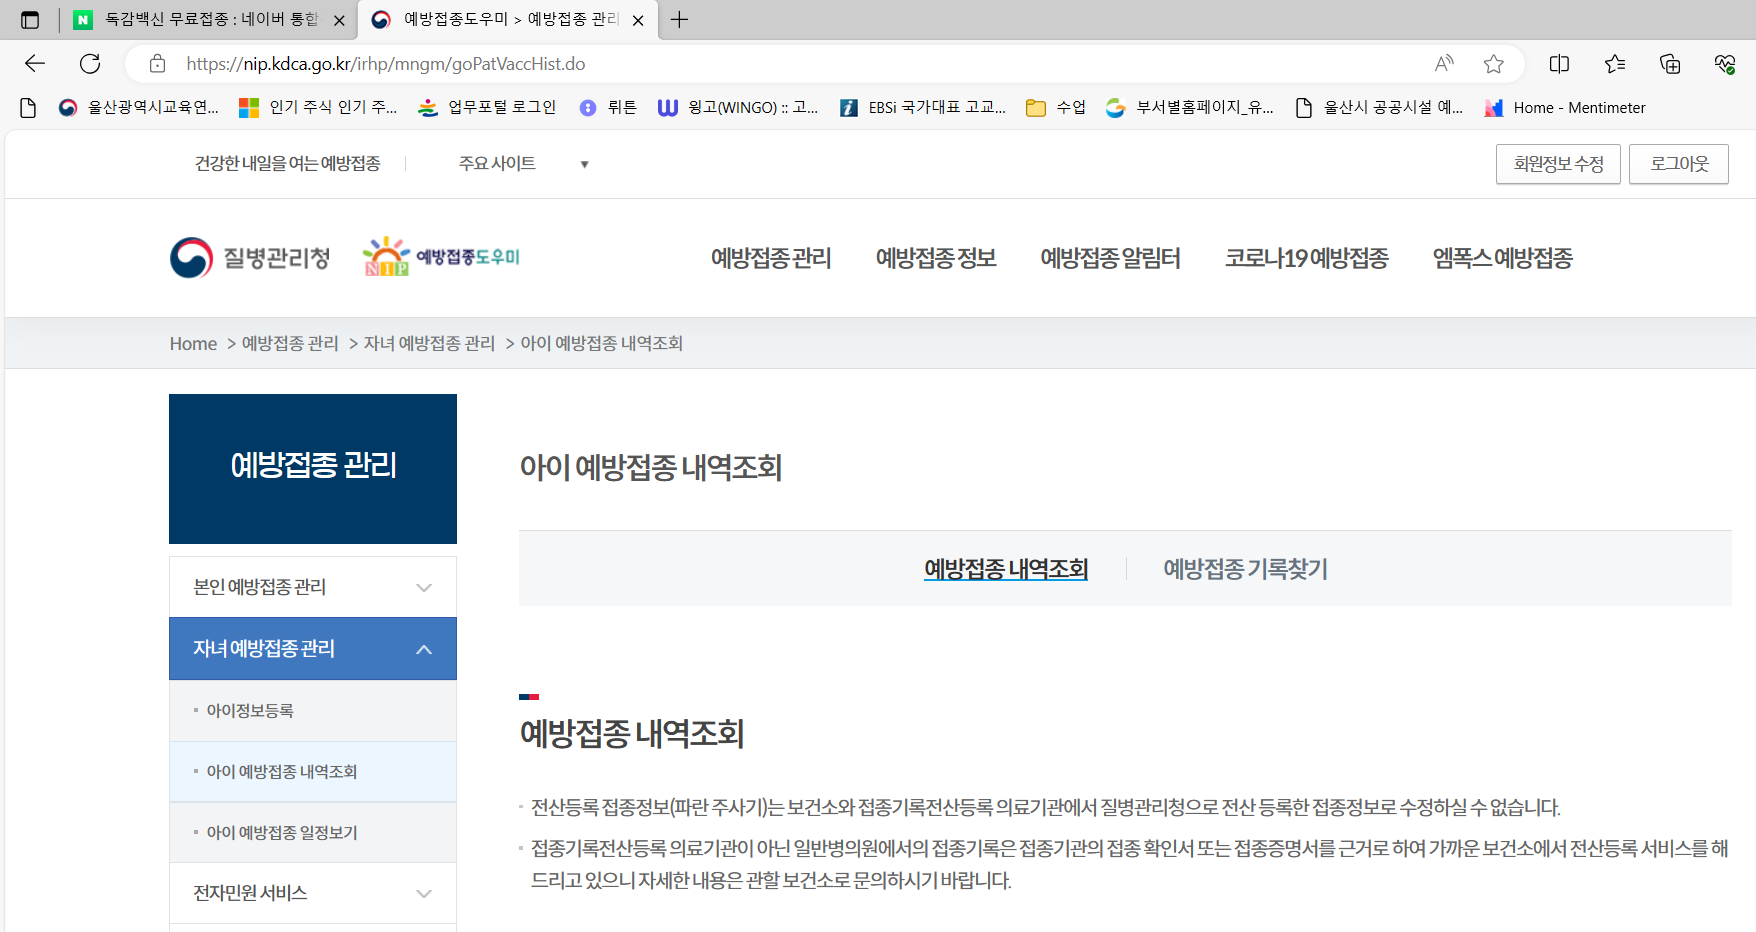Click the 로그아웃 button
The image size is (1756, 932).
coord(1678,163)
